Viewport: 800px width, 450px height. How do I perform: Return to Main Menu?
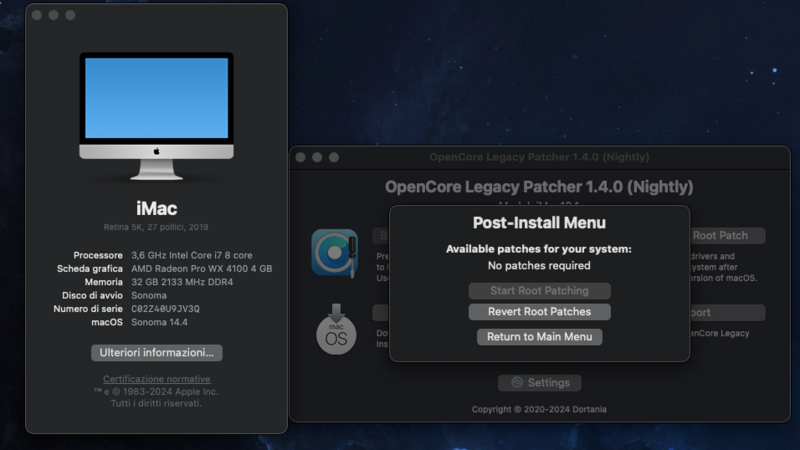(539, 337)
